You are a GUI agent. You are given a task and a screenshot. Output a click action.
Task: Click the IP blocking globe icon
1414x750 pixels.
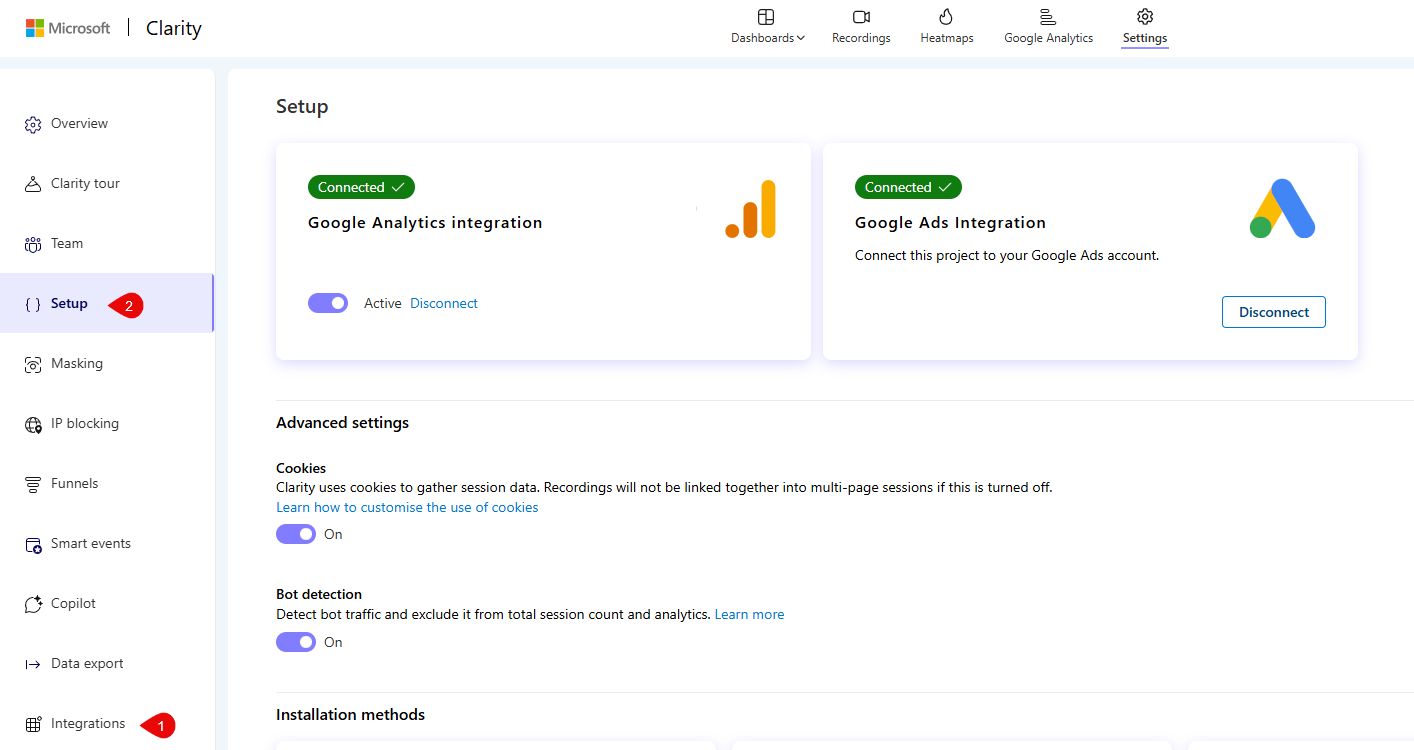[x=32, y=424]
